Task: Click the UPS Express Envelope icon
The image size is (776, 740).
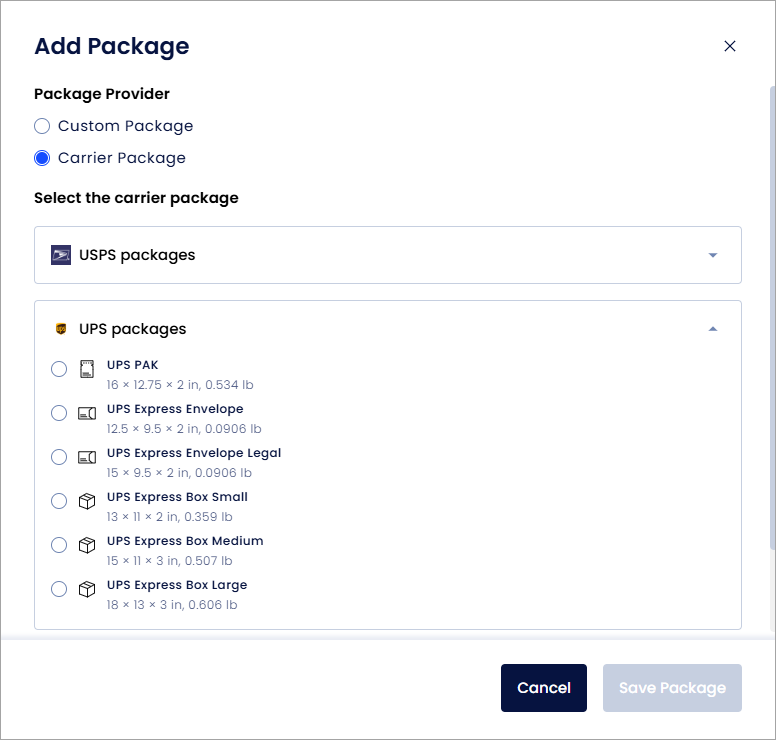Action: point(87,413)
